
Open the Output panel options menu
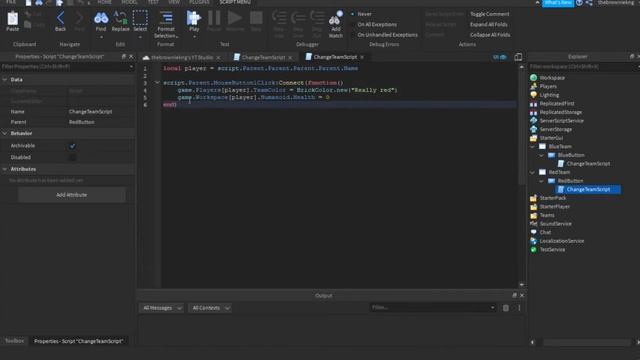(519, 308)
